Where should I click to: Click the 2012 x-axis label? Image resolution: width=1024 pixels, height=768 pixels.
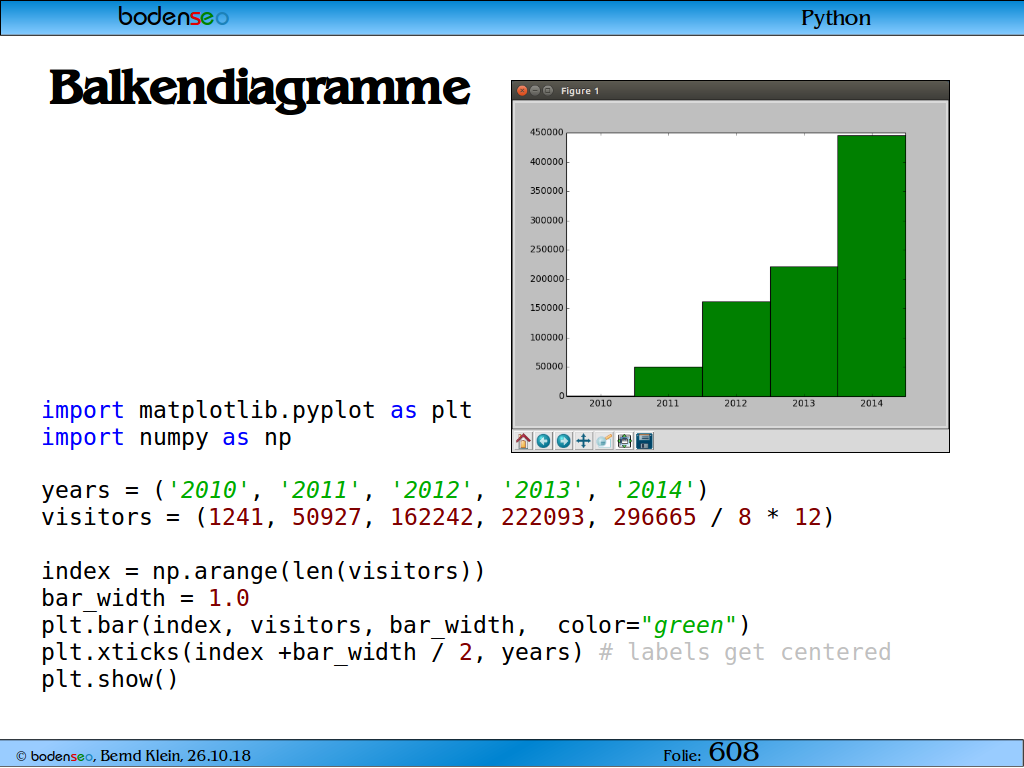735,403
